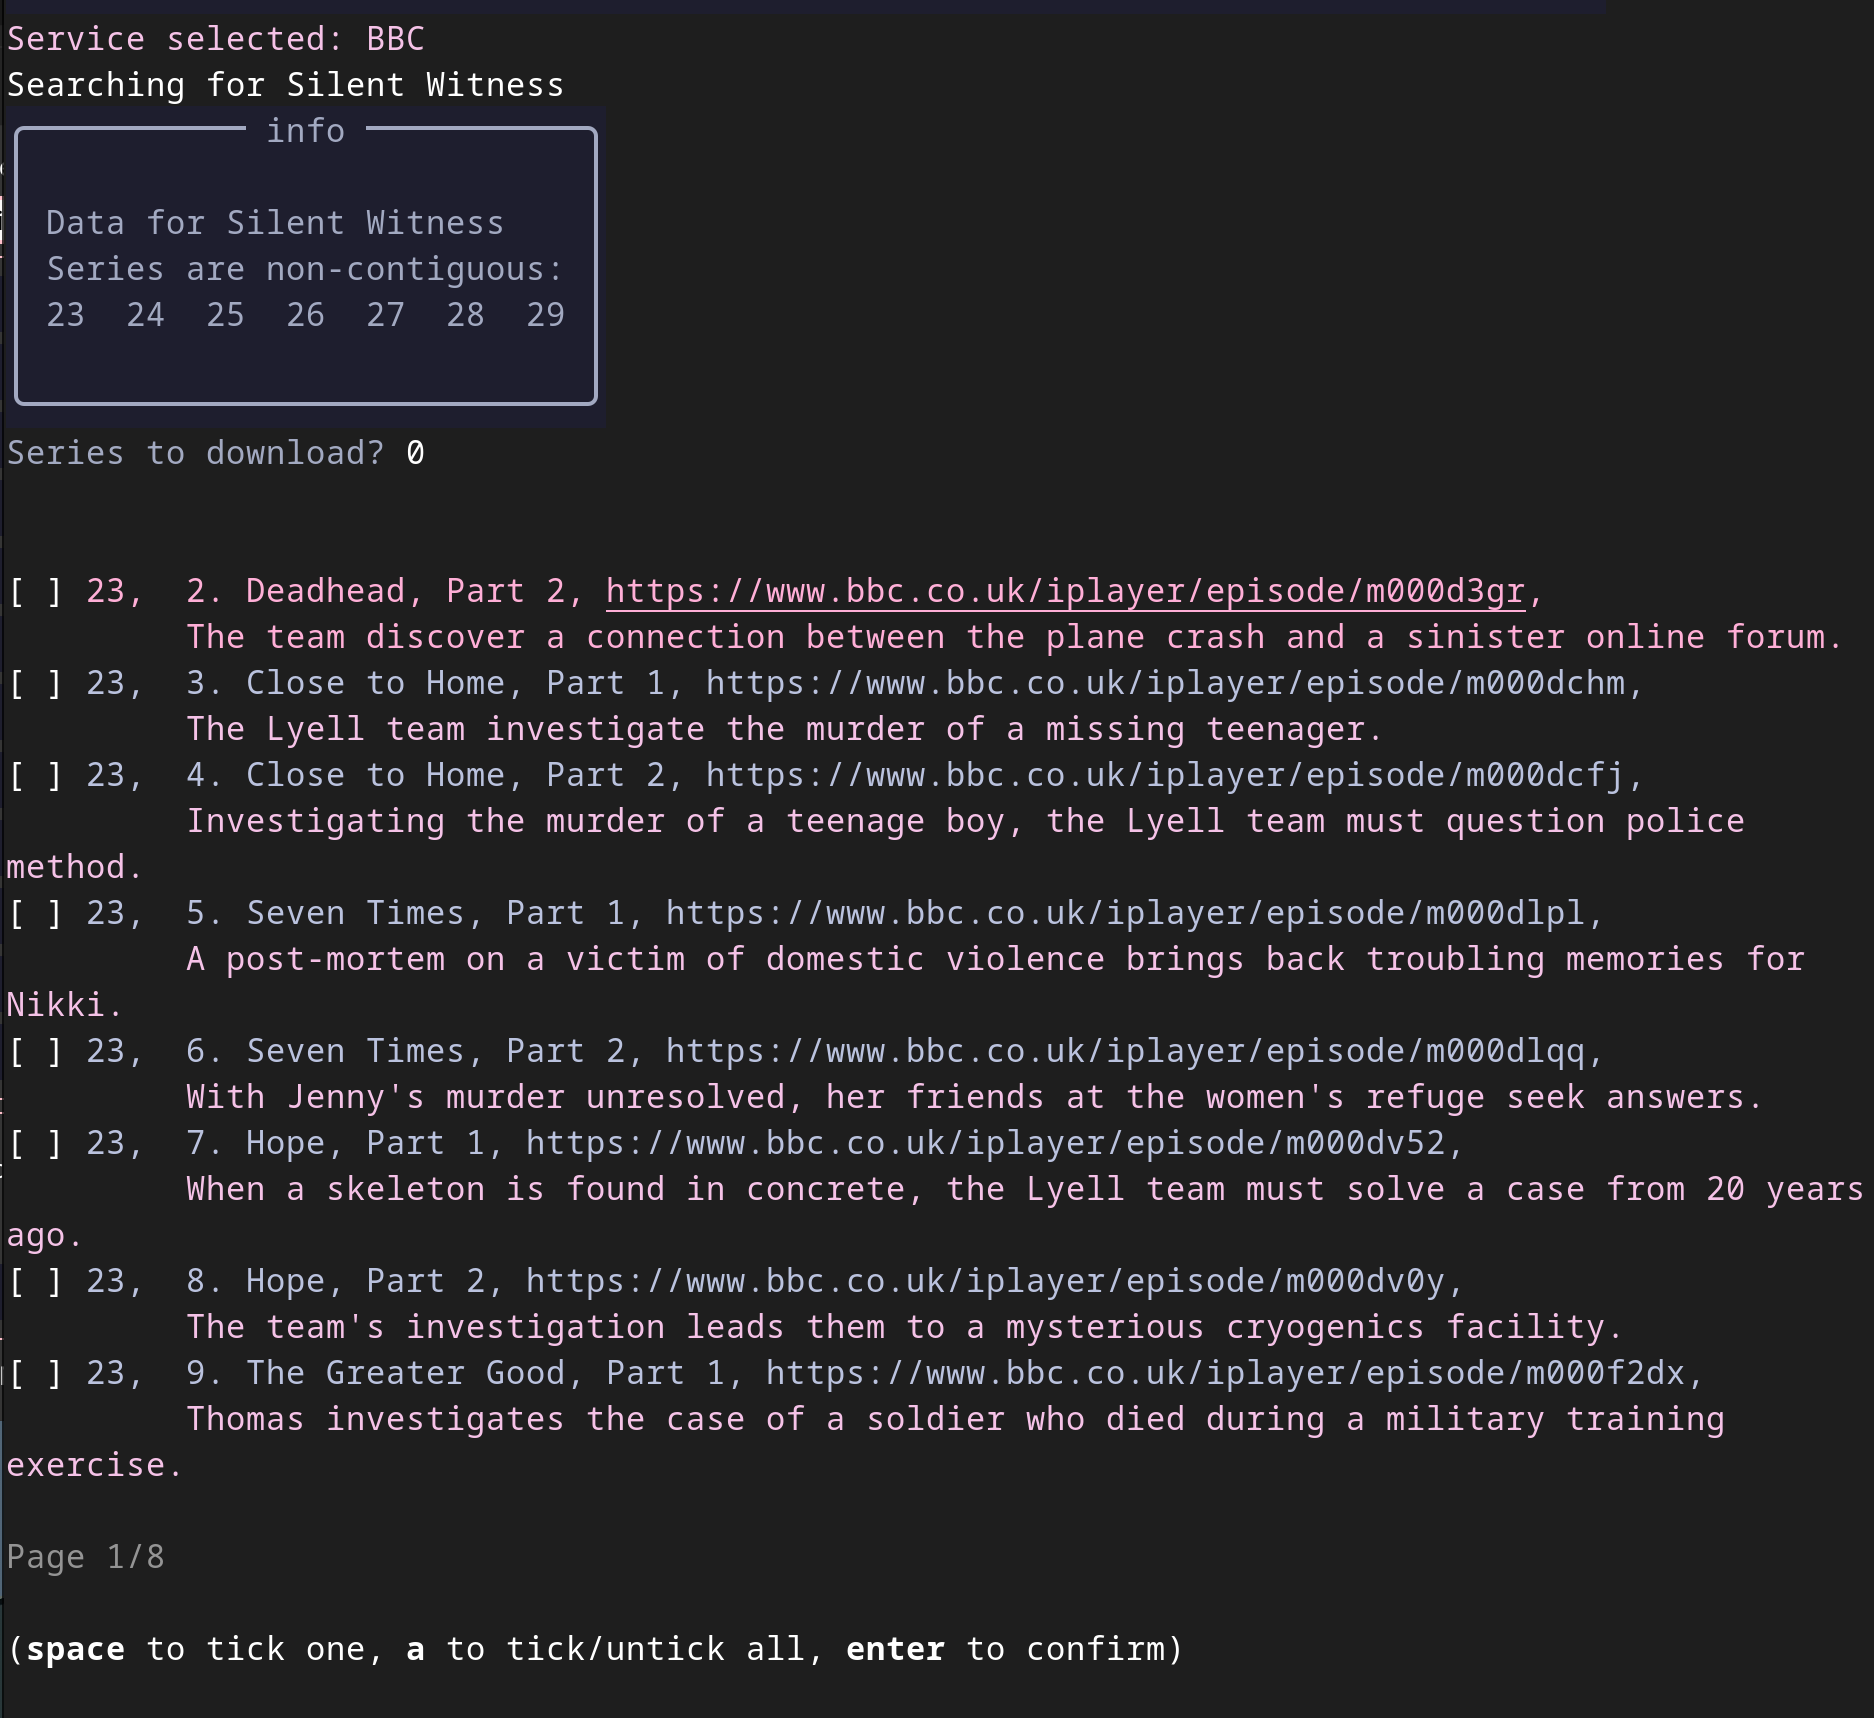Click the '3. Close to Home, Part 1' title
The width and height of the screenshot is (1874, 1718).
point(435,683)
